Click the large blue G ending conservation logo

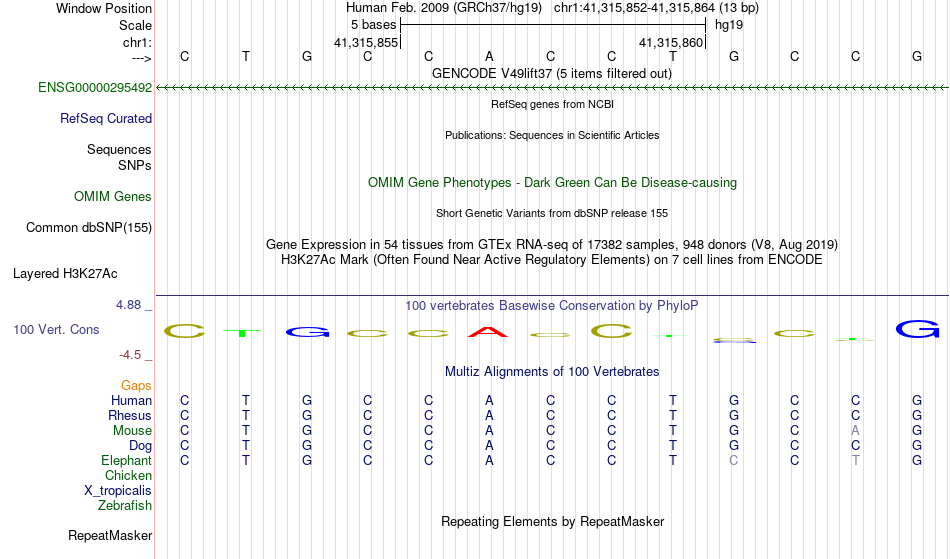(x=917, y=329)
